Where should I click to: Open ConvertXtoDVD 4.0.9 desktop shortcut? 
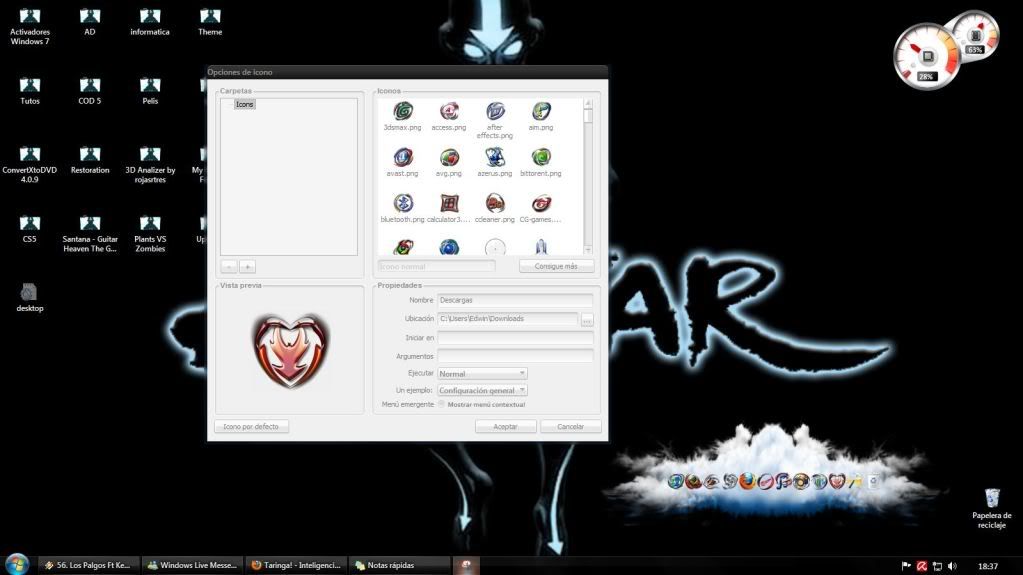click(29, 165)
